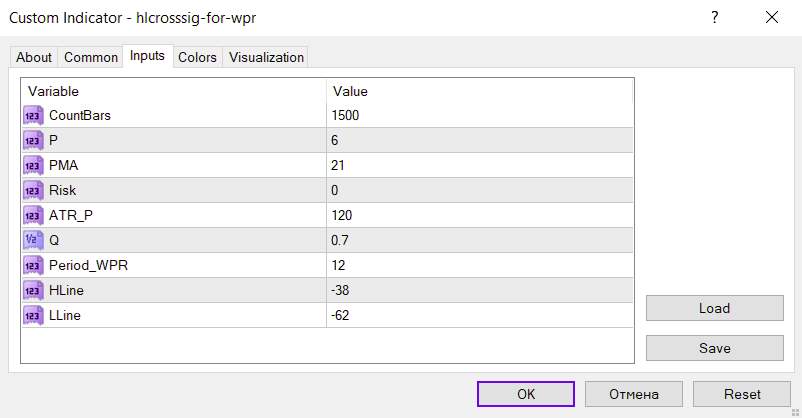Click the integer icon beside LLine
802x418 pixels.
tap(33, 315)
